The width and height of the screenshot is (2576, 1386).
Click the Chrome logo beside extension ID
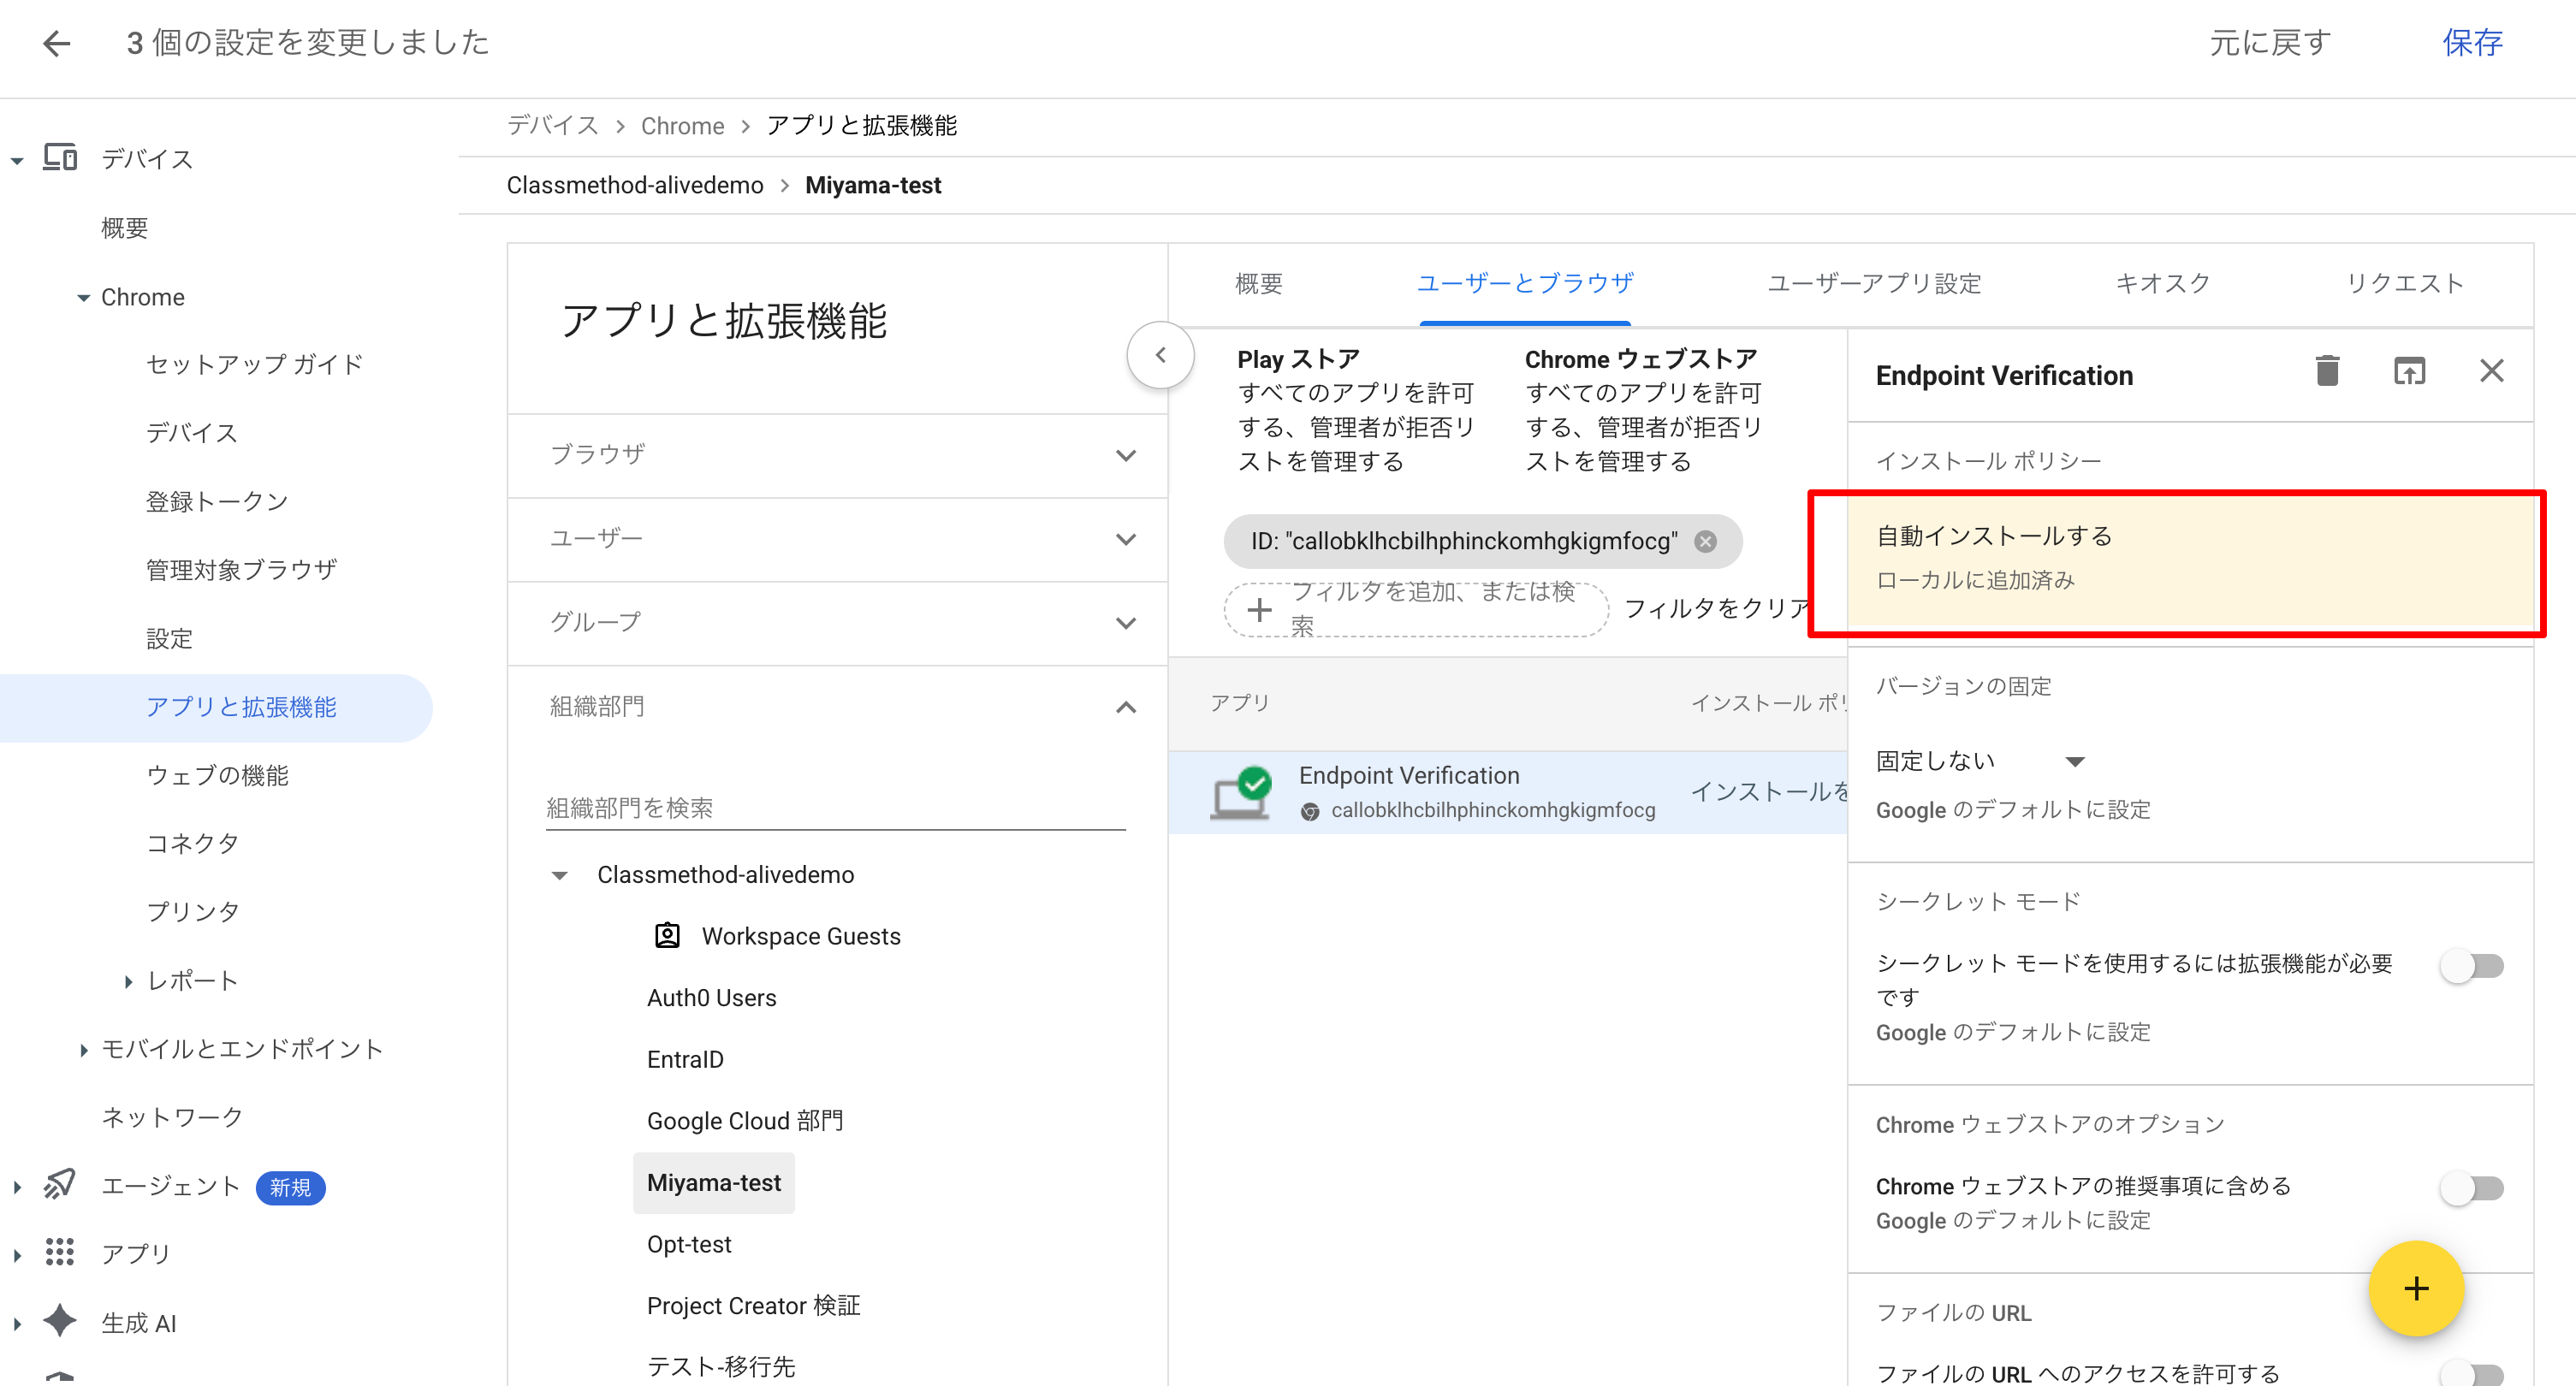click(1310, 811)
